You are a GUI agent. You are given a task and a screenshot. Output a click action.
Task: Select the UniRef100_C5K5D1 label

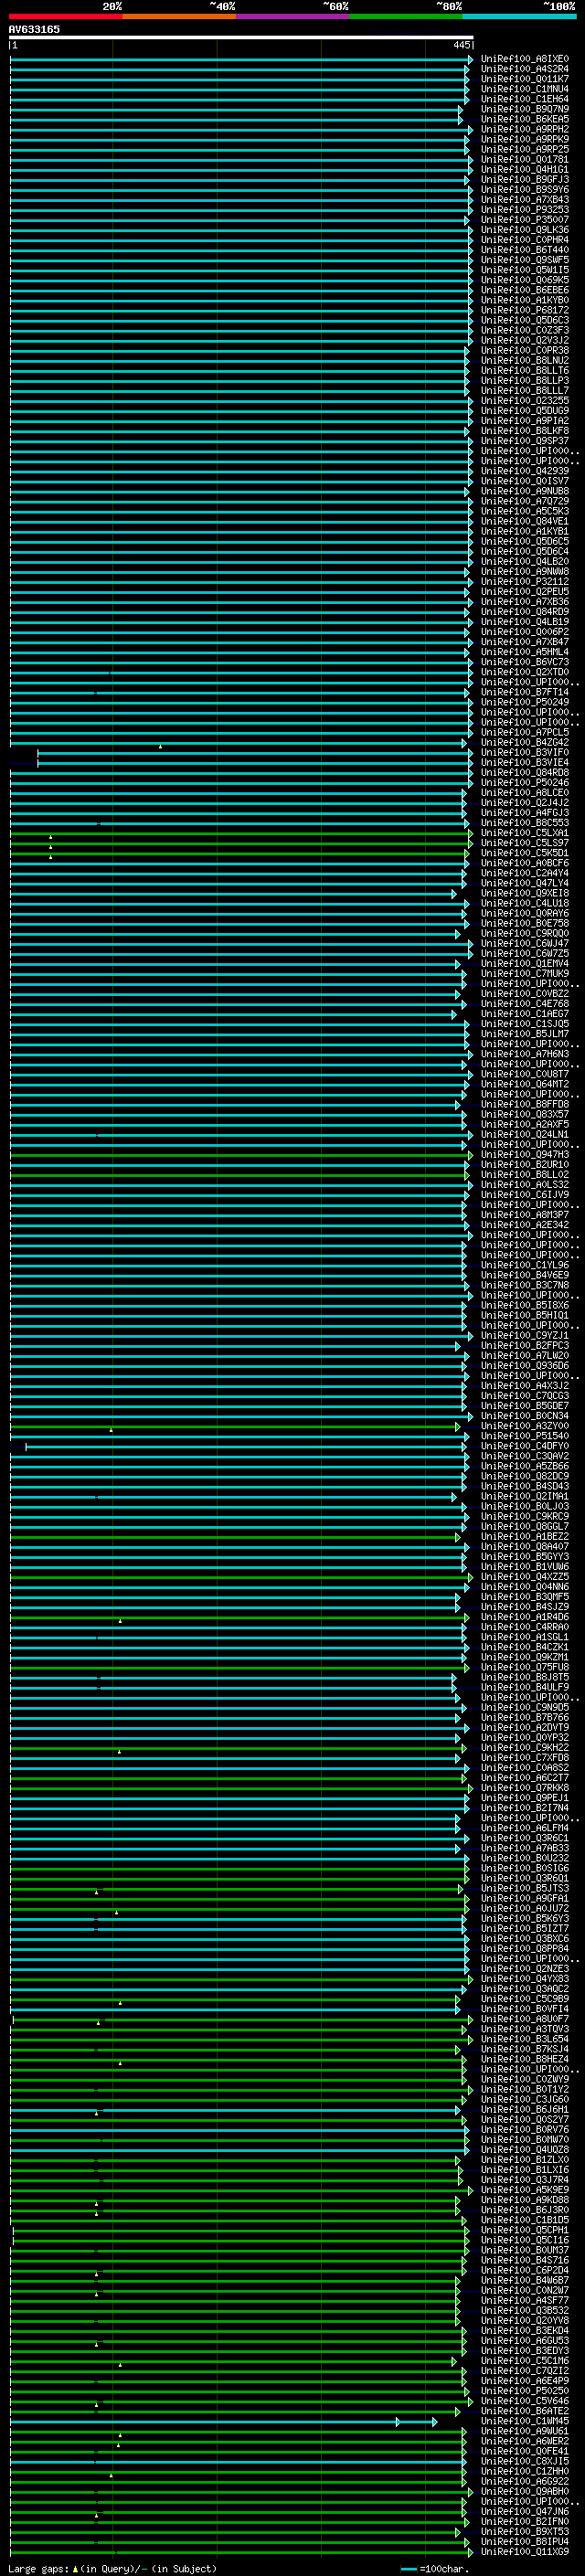pos(524,852)
